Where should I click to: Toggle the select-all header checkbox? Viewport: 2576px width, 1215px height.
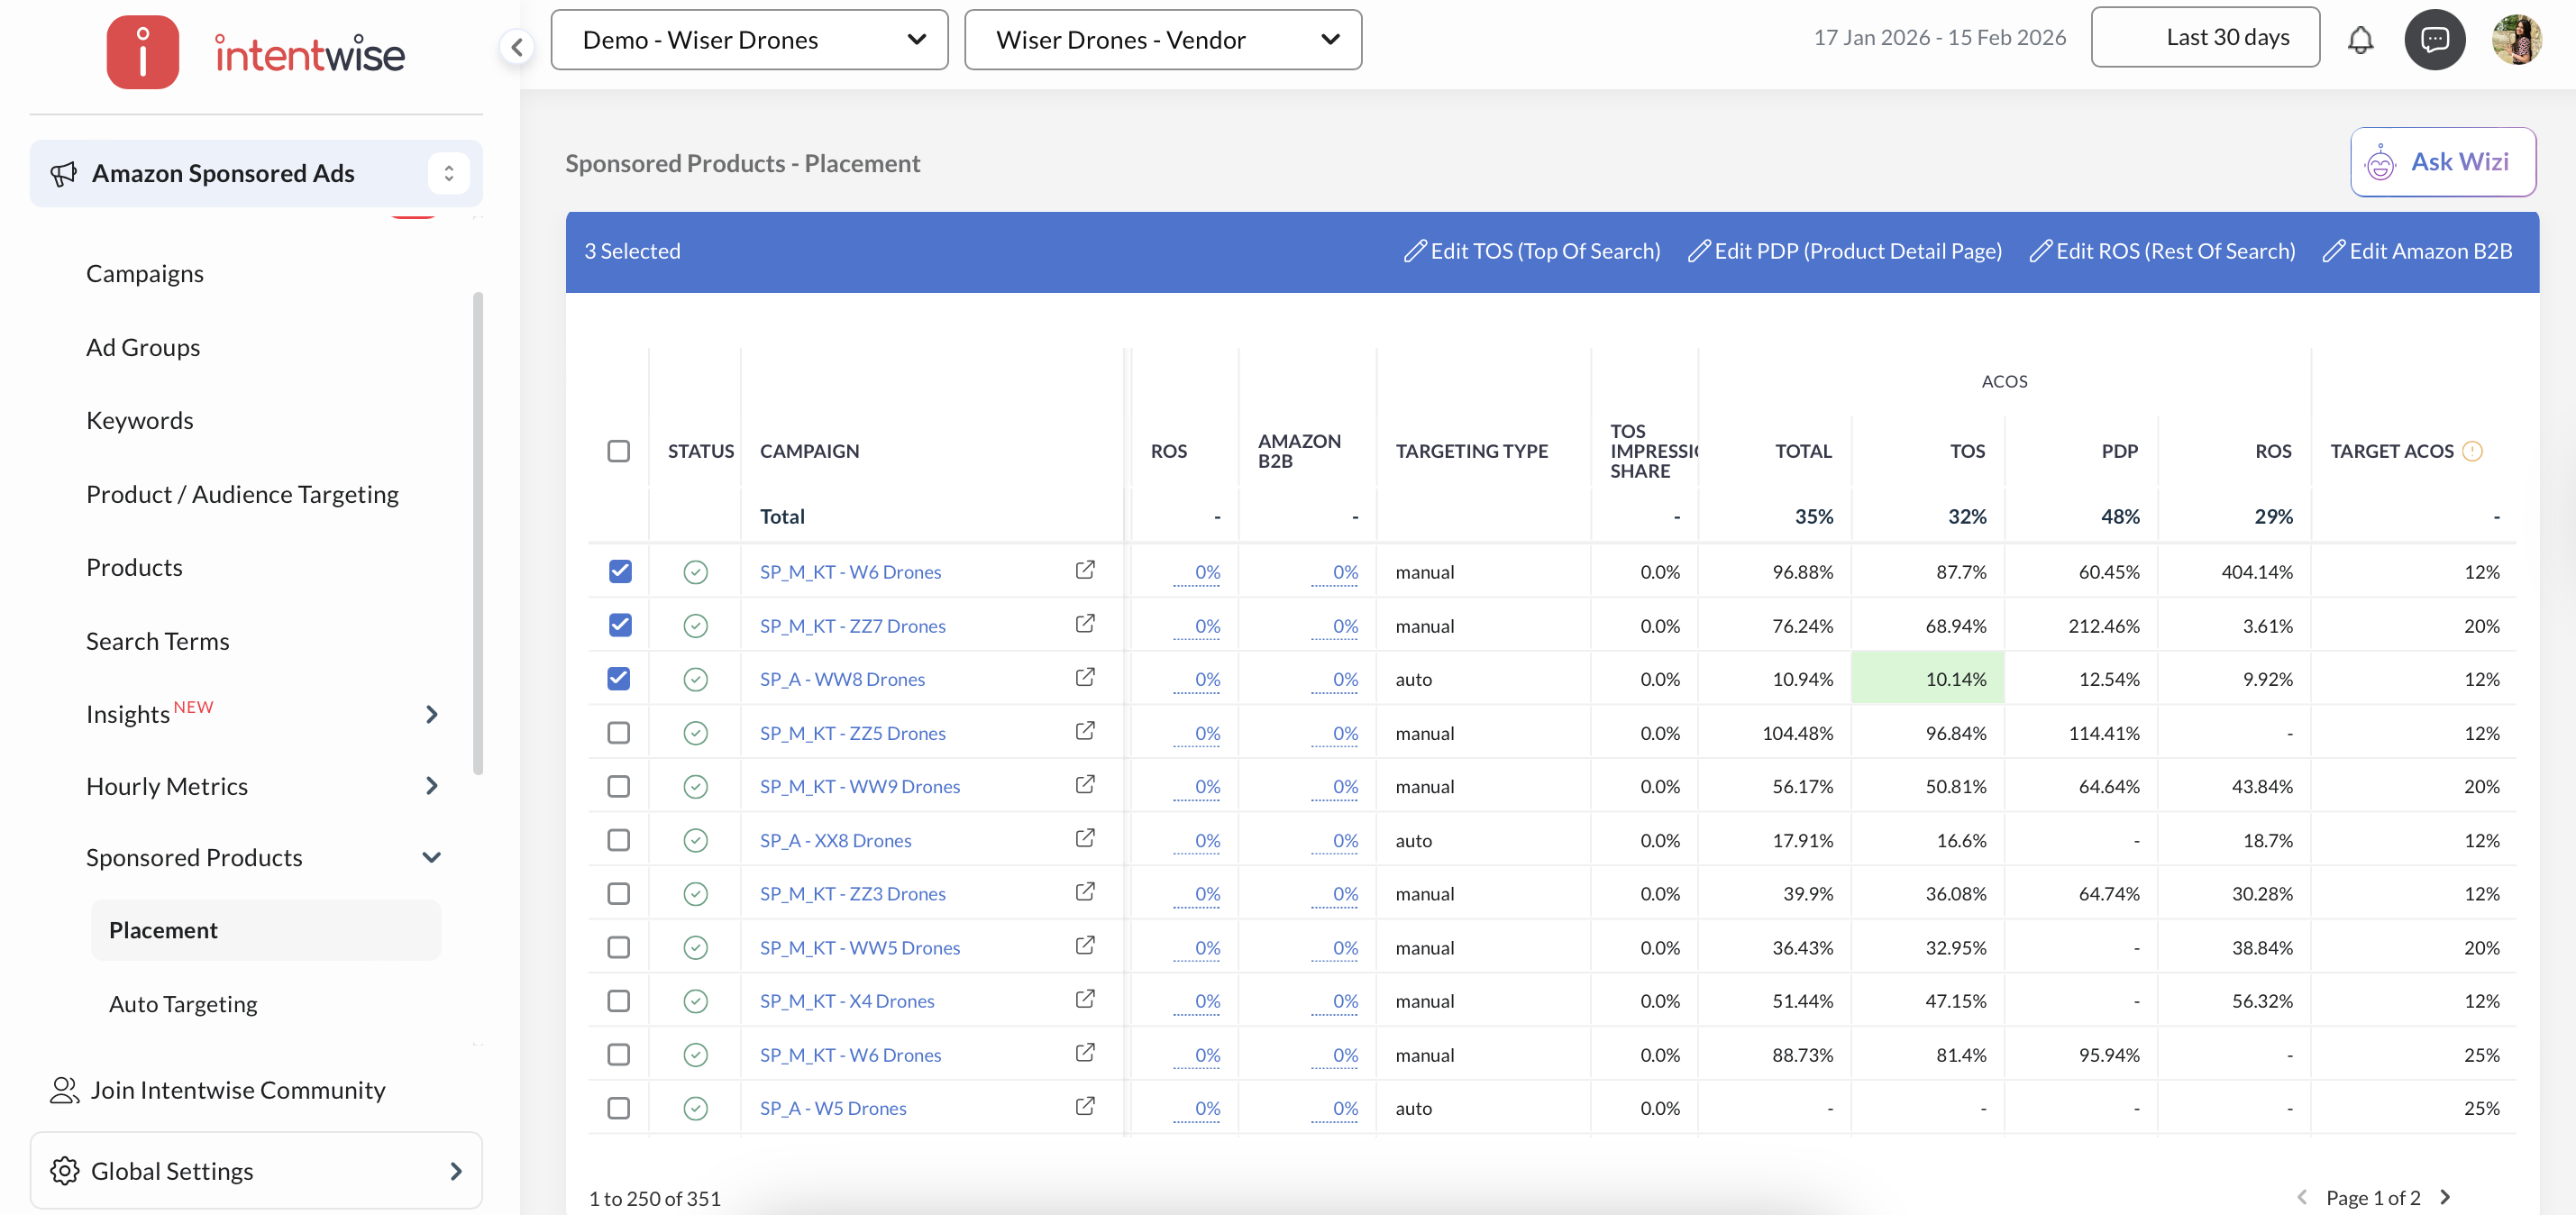tap(619, 451)
